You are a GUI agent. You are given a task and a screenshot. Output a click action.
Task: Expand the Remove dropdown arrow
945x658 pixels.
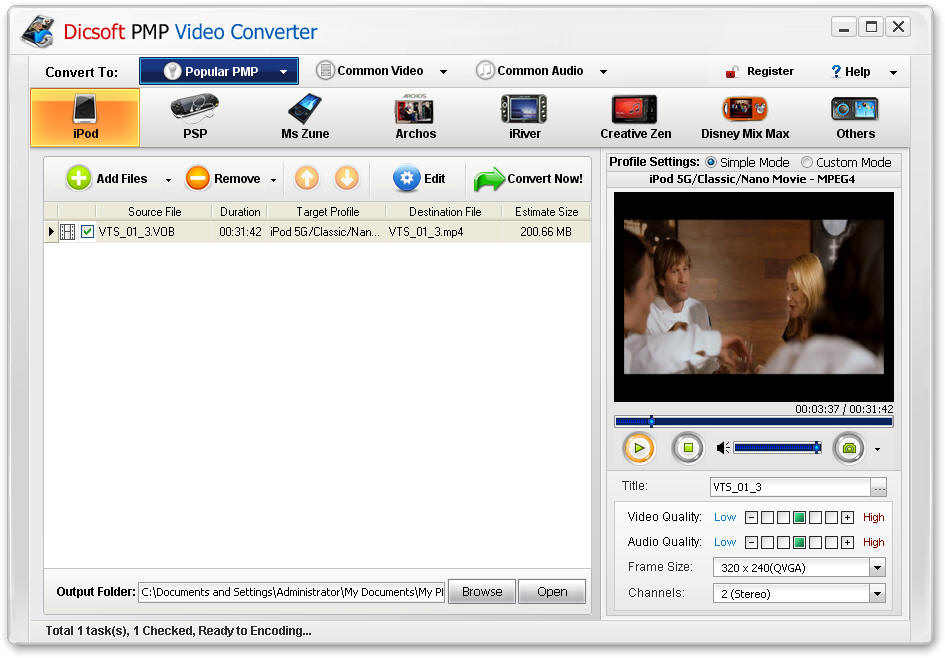273,180
